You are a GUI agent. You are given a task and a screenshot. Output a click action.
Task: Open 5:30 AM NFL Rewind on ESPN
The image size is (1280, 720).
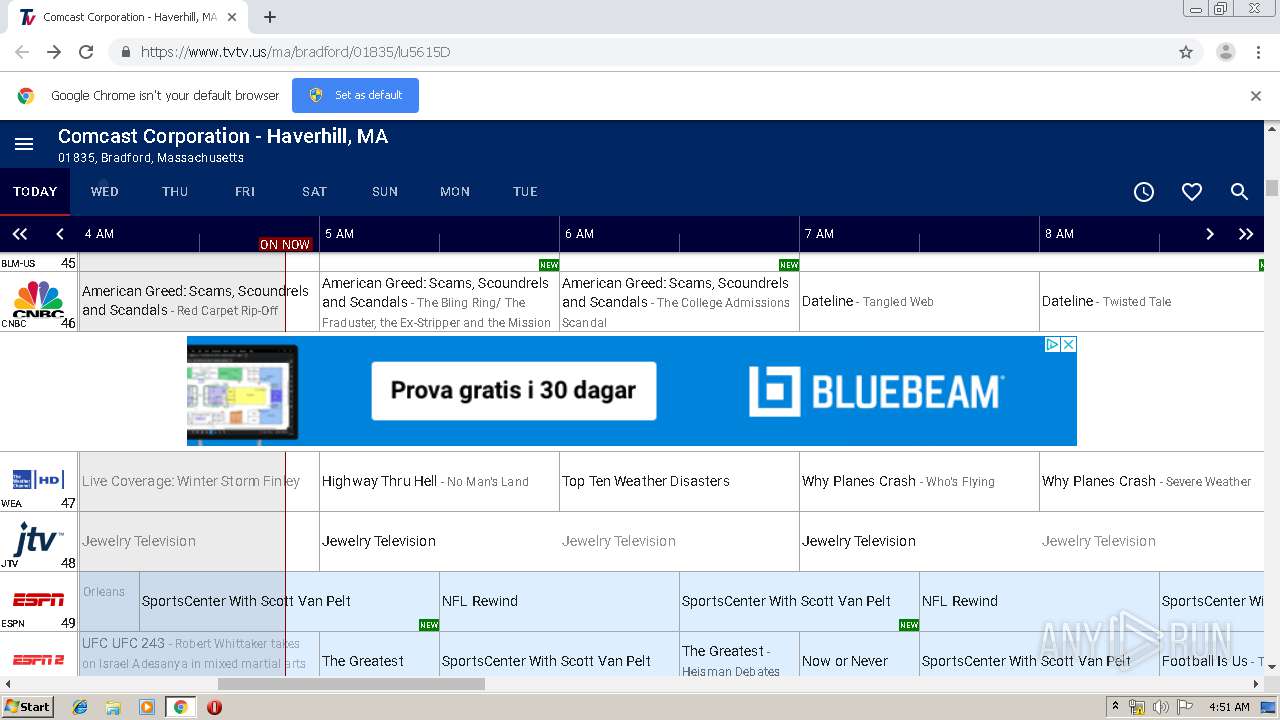(x=559, y=601)
